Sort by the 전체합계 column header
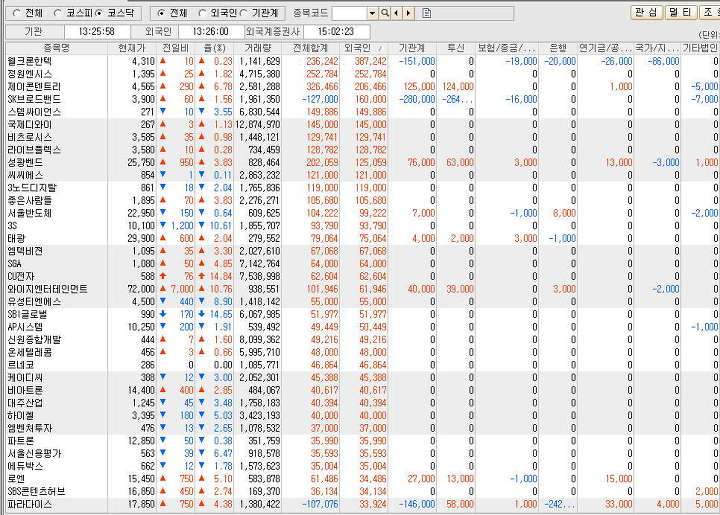 pyautogui.click(x=311, y=48)
